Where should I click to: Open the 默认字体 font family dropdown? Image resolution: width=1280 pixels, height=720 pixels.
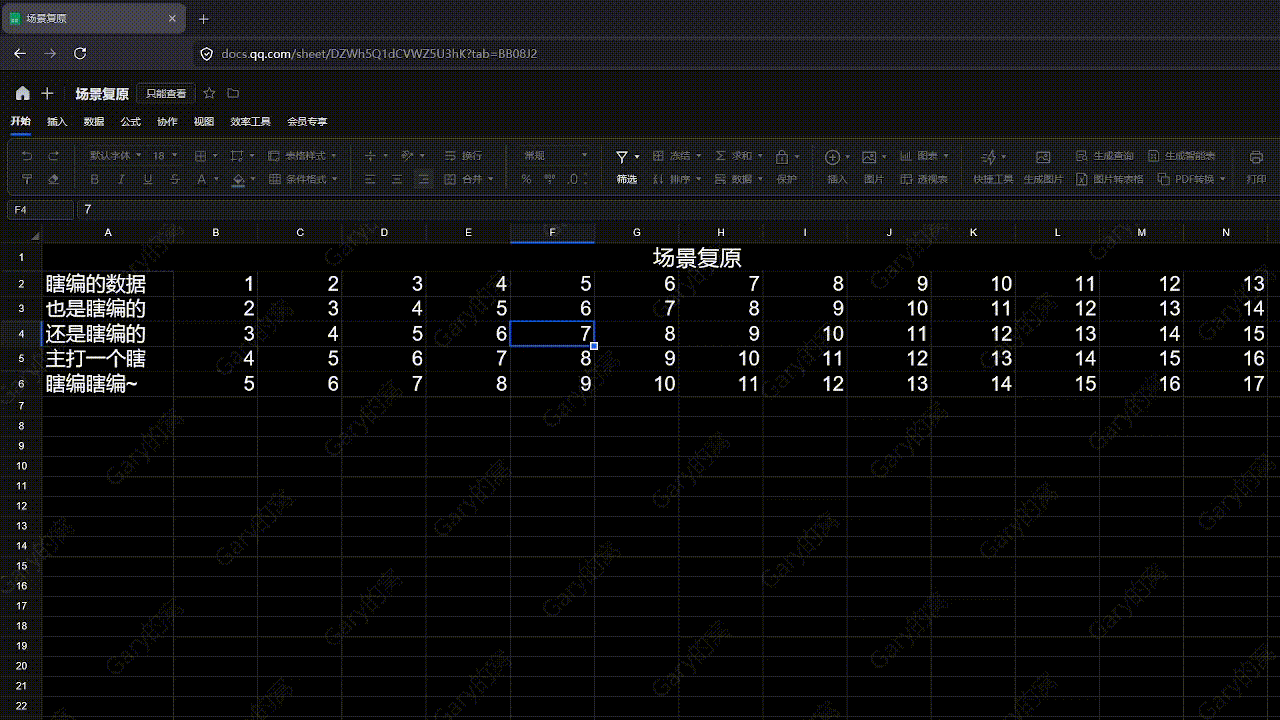(x=113, y=156)
